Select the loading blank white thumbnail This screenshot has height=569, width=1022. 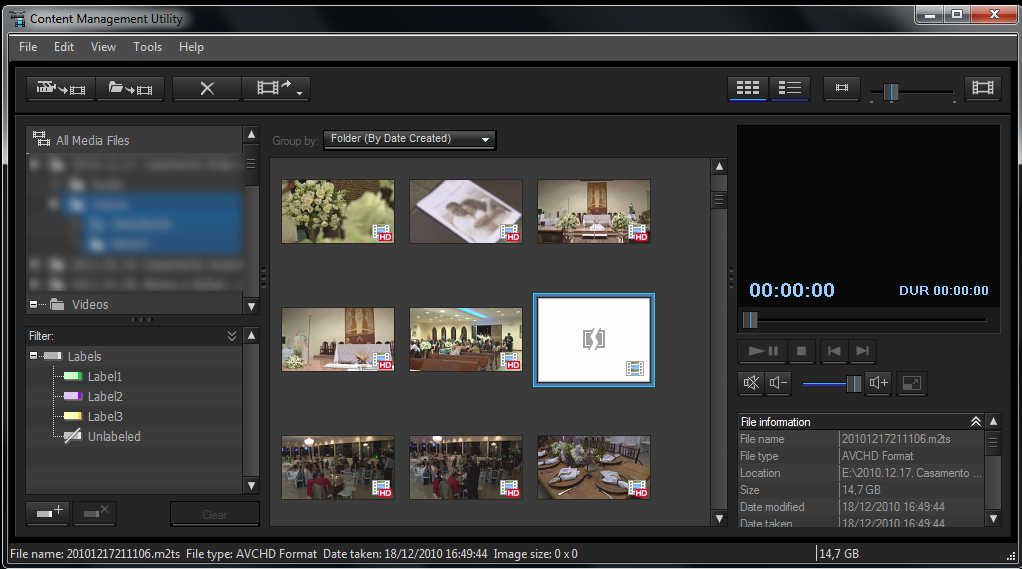594,340
